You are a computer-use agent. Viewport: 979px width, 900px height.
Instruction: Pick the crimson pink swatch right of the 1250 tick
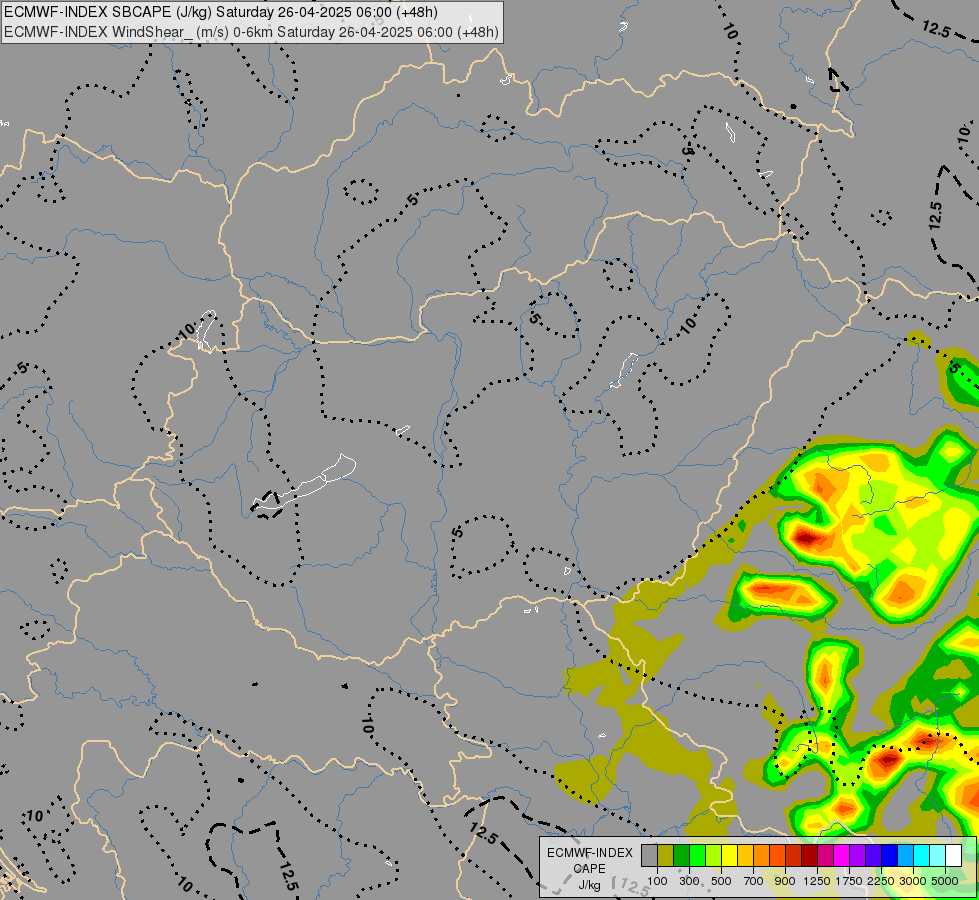pyautogui.click(x=825, y=856)
